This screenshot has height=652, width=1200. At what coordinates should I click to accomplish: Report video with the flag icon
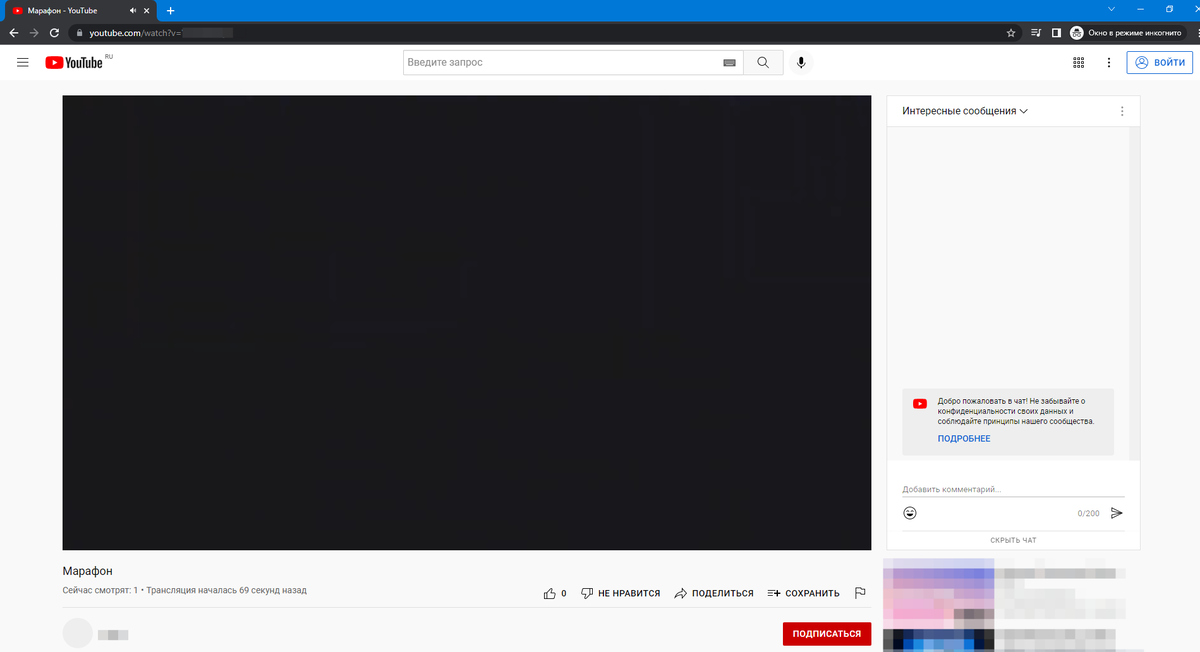(859, 593)
